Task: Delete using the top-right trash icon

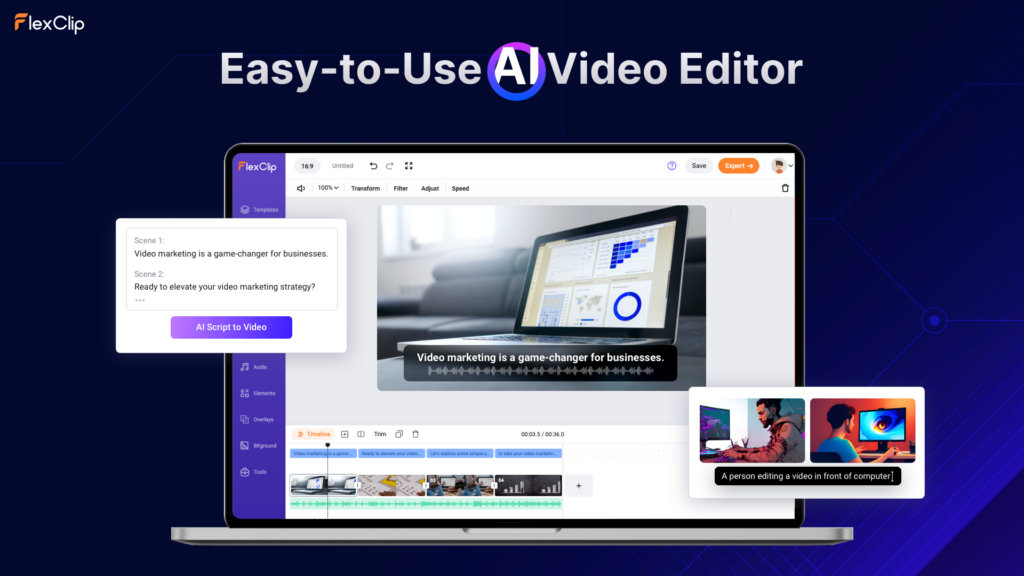Action: tap(785, 188)
